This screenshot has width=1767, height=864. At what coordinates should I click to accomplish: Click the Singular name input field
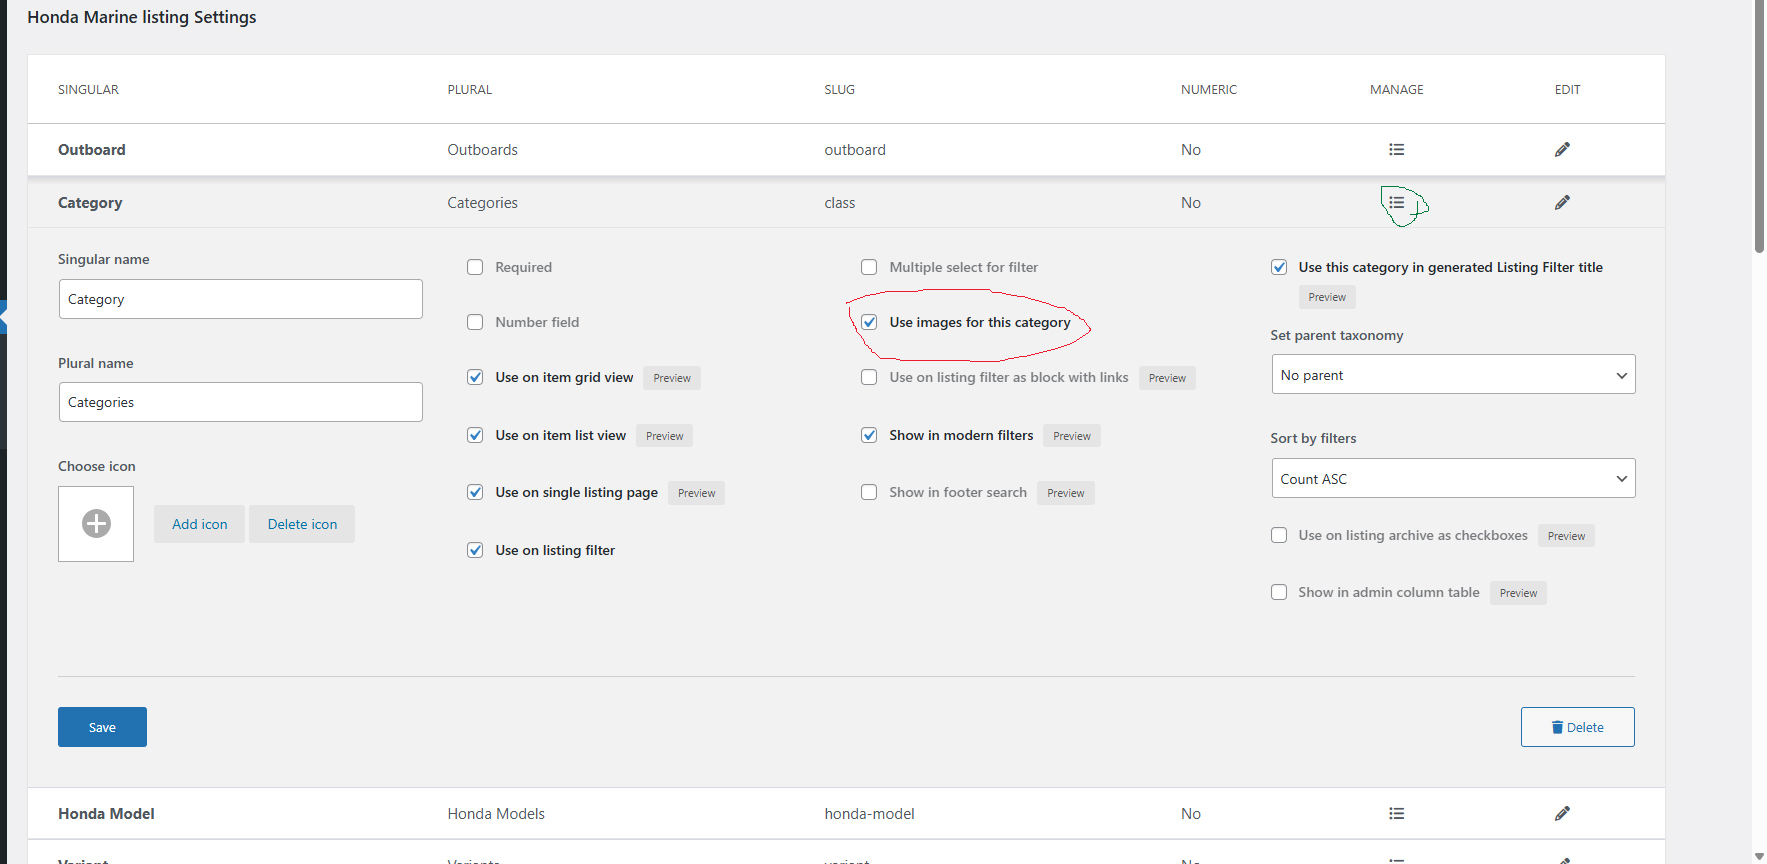(241, 299)
